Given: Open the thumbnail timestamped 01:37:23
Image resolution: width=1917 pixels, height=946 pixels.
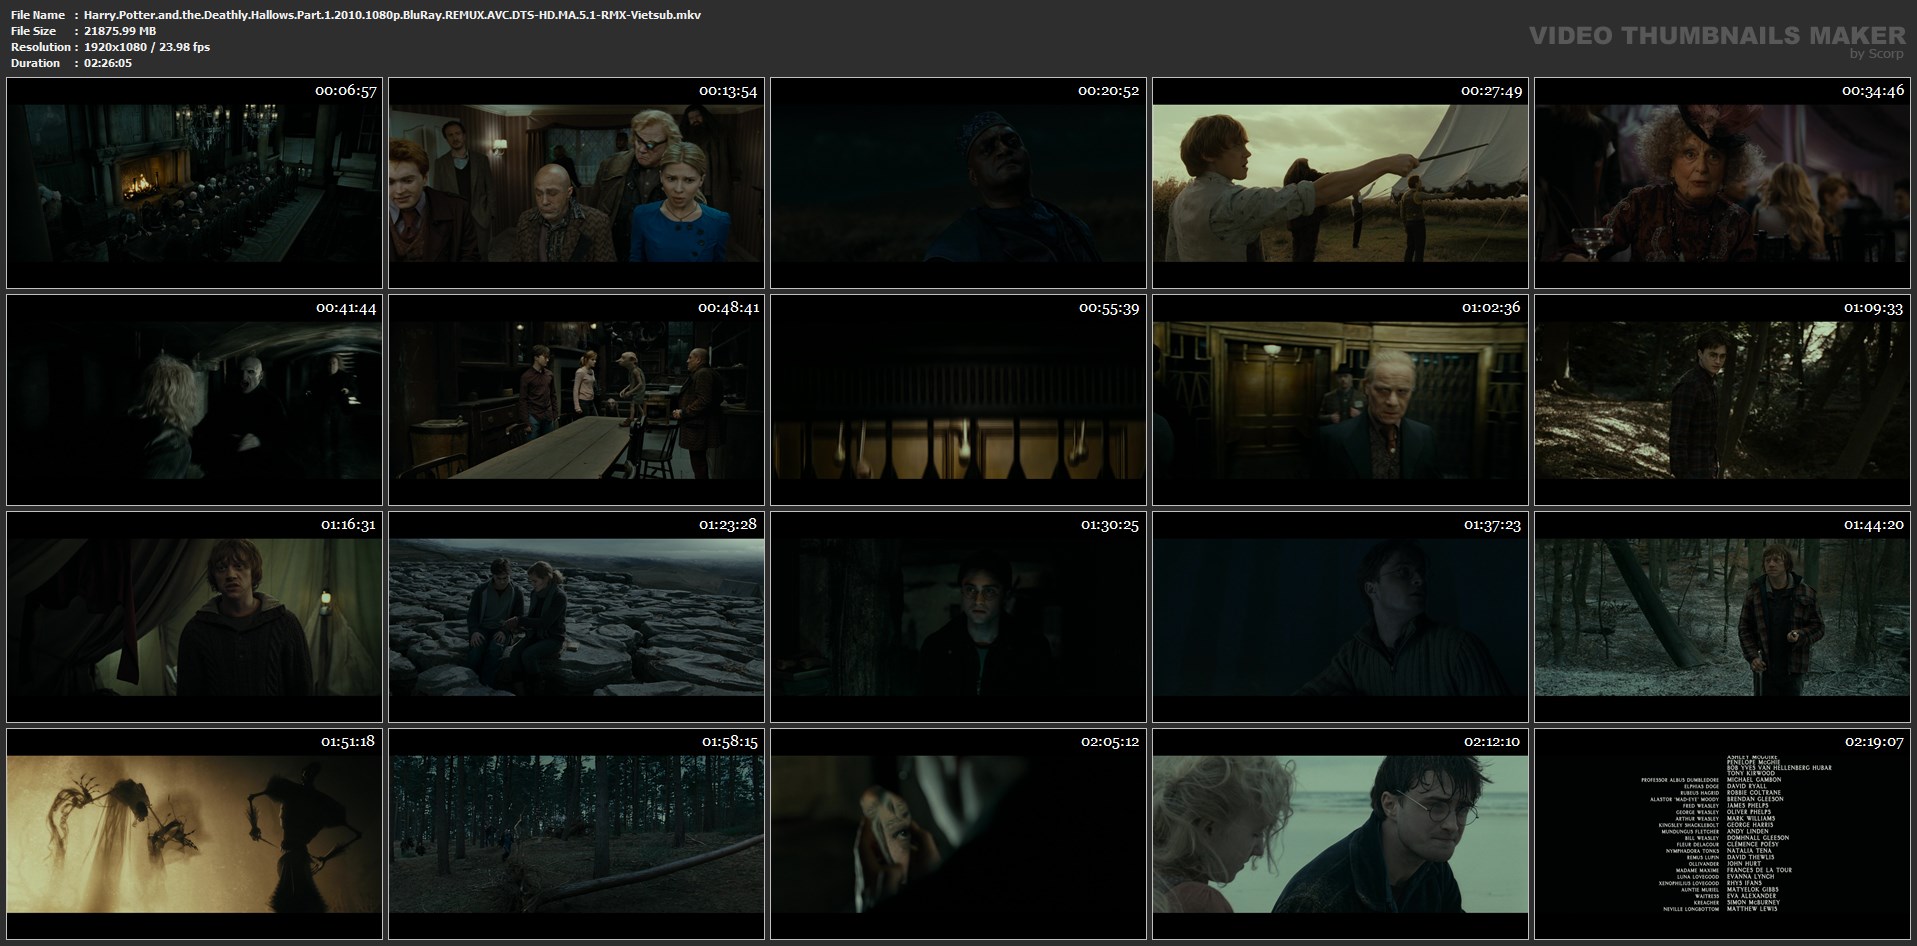Looking at the screenshot, I should (1340, 617).
